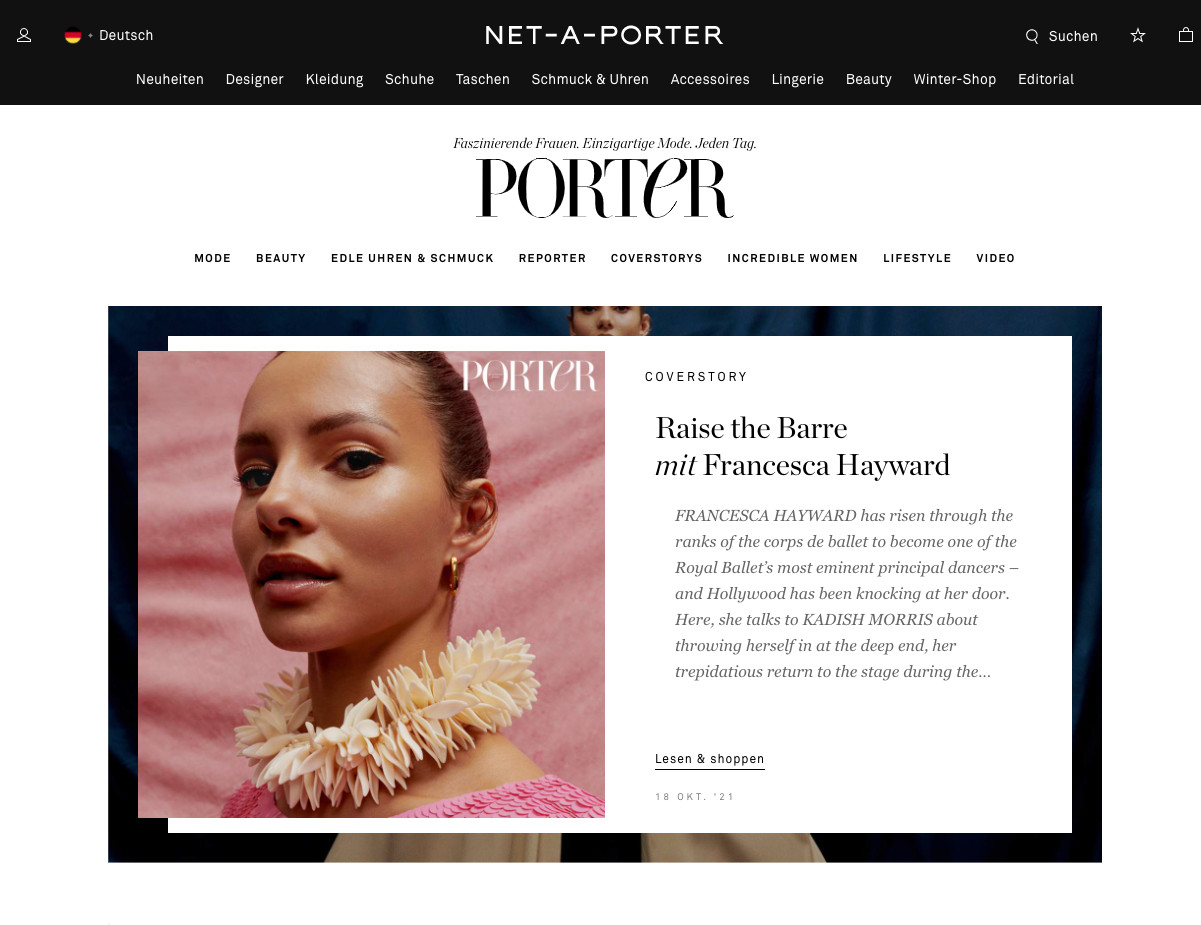Open the user account icon
The height and width of the screenshot is (925, 1201).
pyautogui.click(x=24, y=35)
